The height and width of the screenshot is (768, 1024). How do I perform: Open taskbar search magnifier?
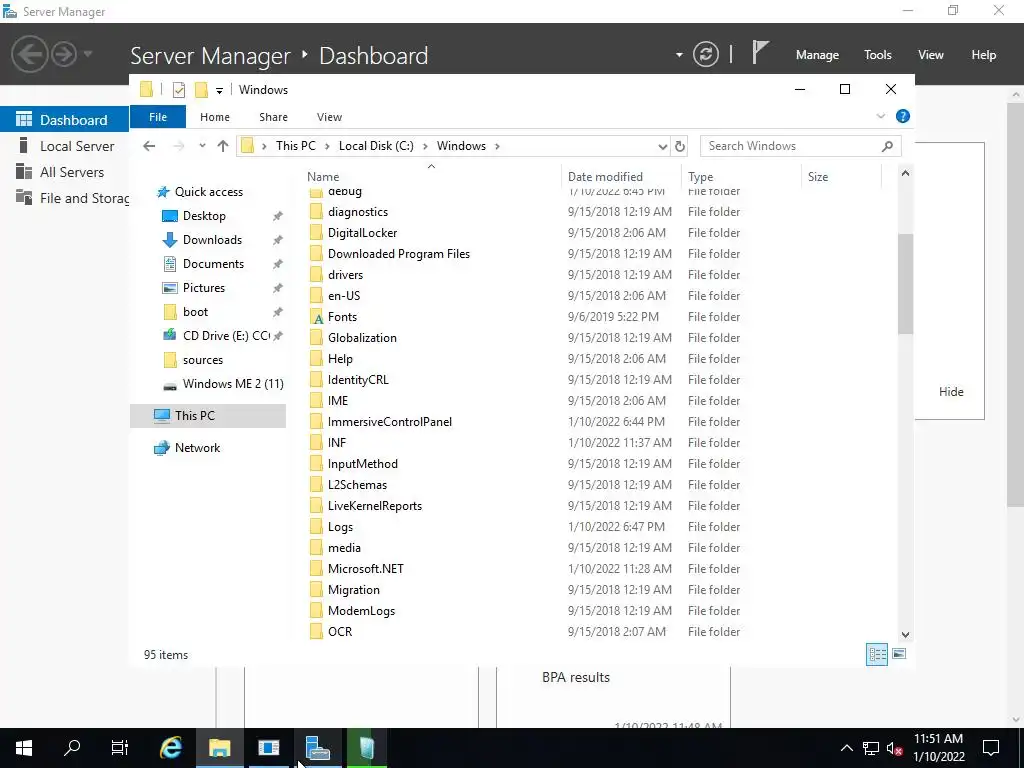72,747
